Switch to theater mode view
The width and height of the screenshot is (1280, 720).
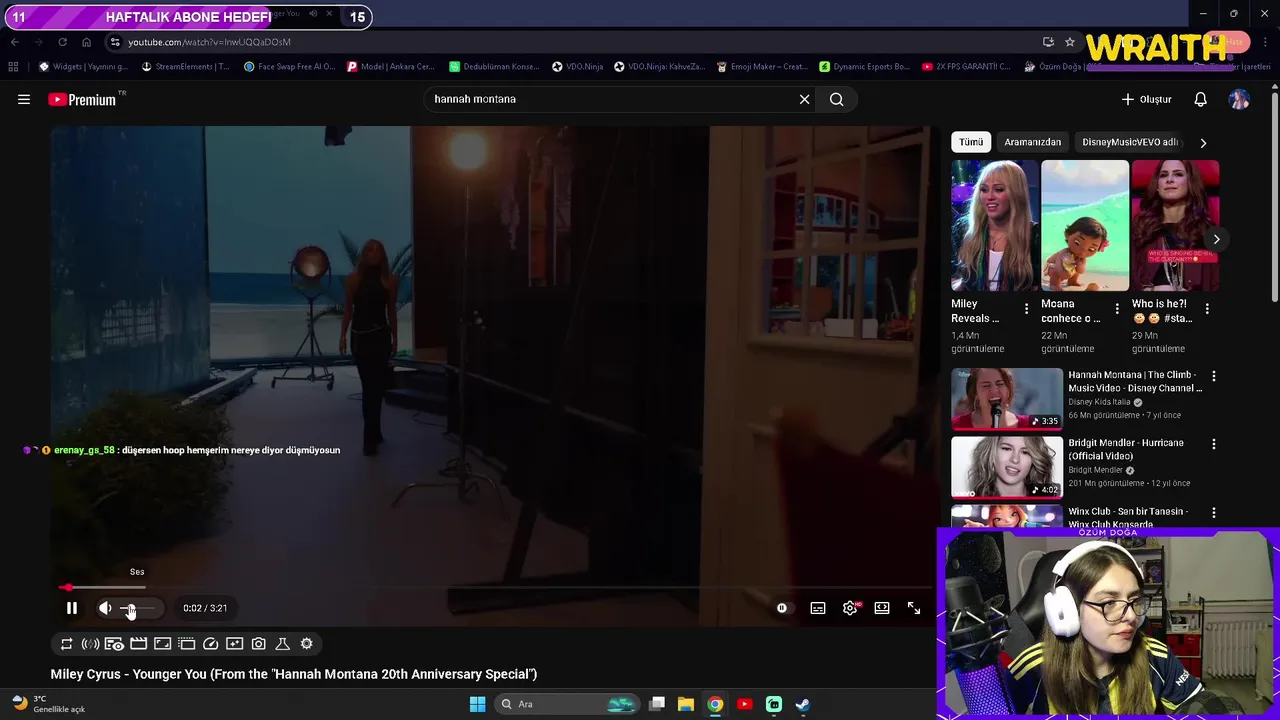(x=882, y=608)
